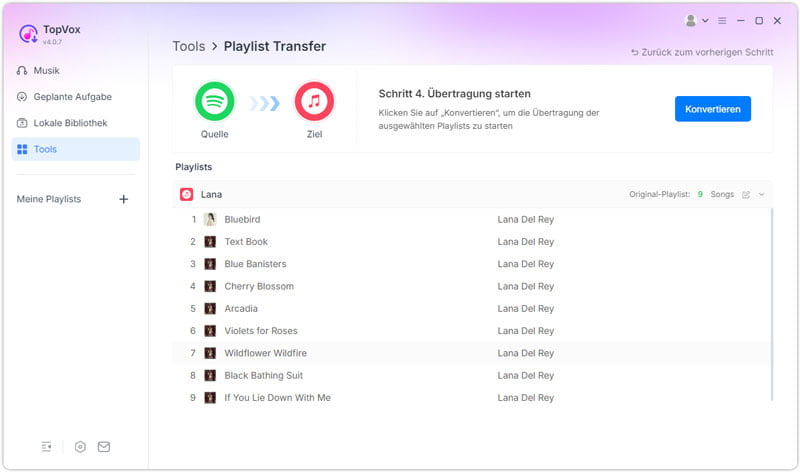Click the Musik headphones icon
Screen dimensions: 800x472
tap(22, 70)
